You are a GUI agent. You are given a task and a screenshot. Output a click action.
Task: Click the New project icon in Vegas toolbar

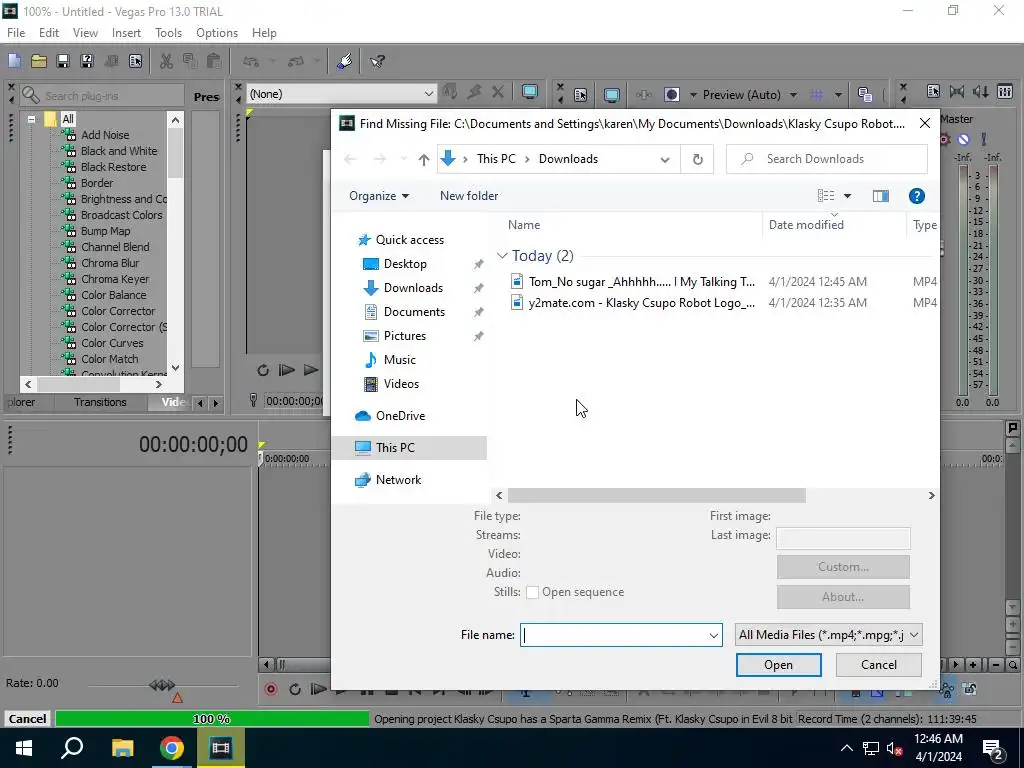14,61
